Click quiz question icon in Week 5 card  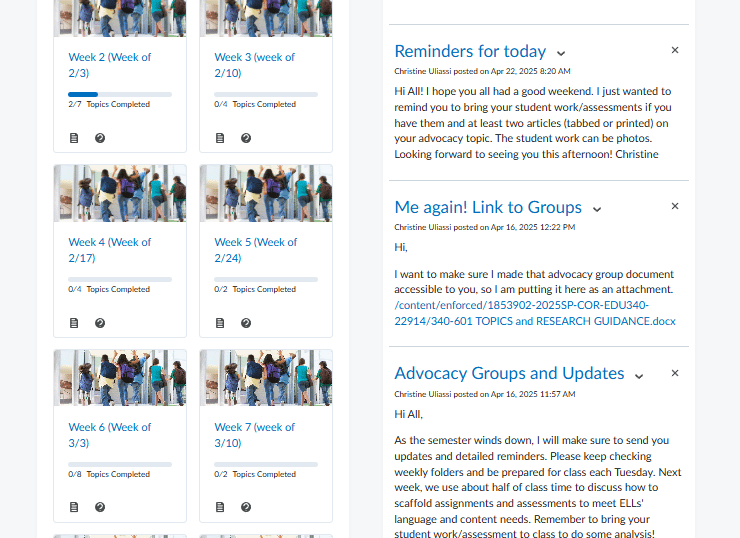246,323
